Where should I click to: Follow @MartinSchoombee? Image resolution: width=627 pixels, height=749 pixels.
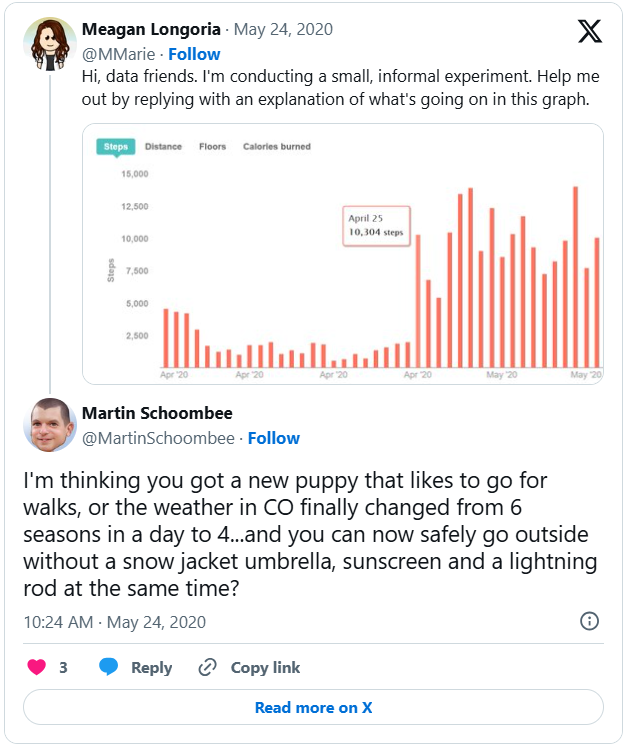click(x=274, y=438)
